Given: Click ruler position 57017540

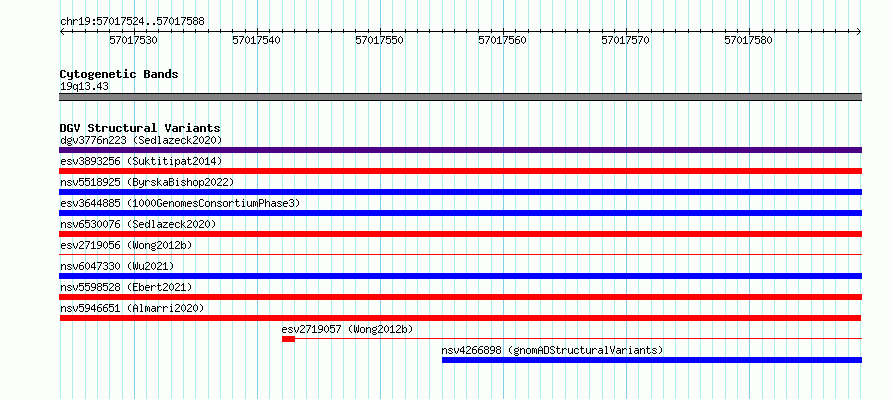Looking at the screenshot, I should pyautogui.click(x=257, y=40).
